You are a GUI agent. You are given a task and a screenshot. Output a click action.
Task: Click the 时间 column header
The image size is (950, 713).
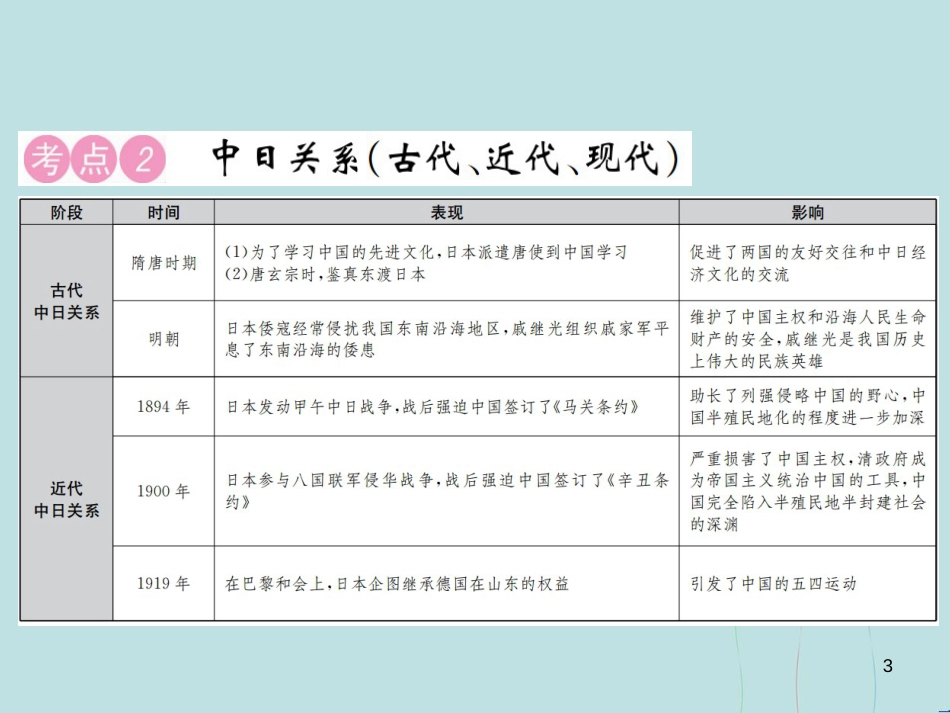click(164, 213)
